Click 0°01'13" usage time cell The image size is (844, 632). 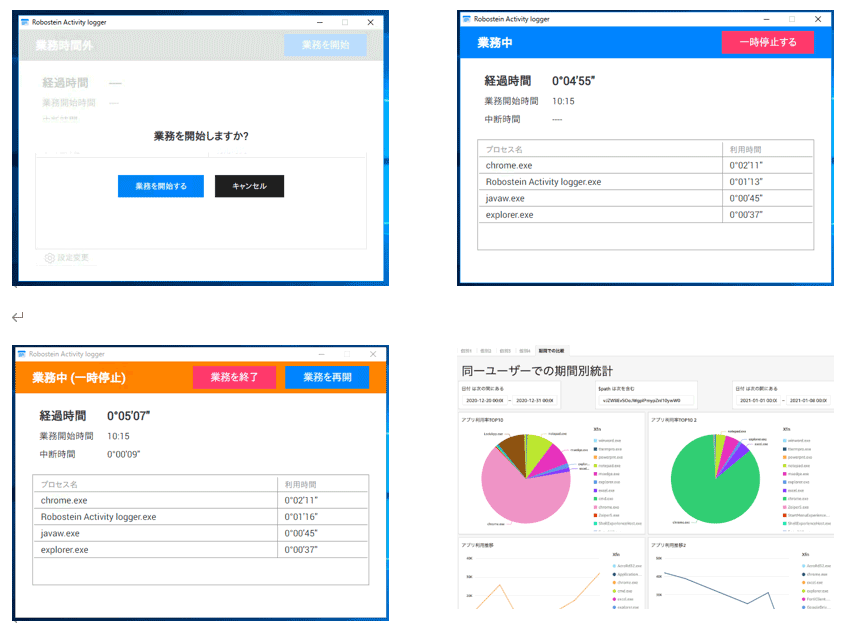(746, 182)
